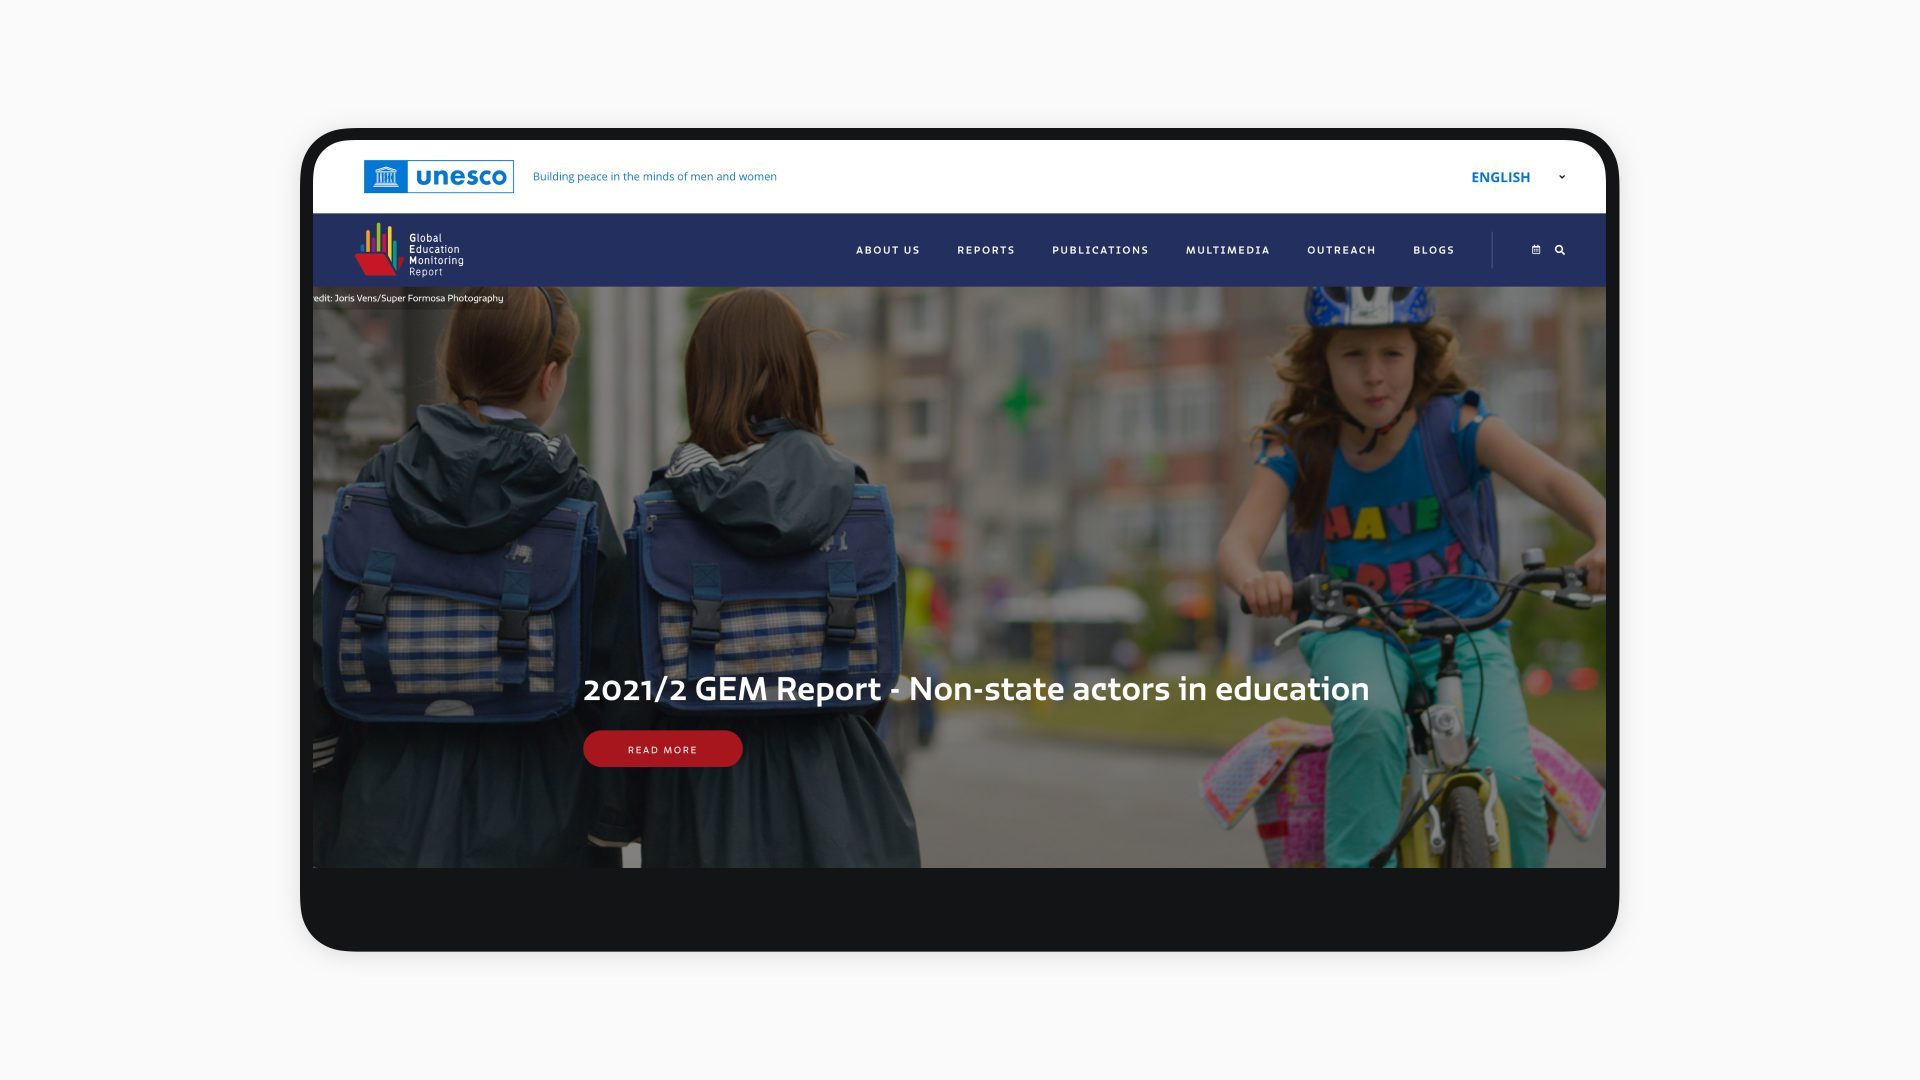Open the search magnifier icon

1560,250
